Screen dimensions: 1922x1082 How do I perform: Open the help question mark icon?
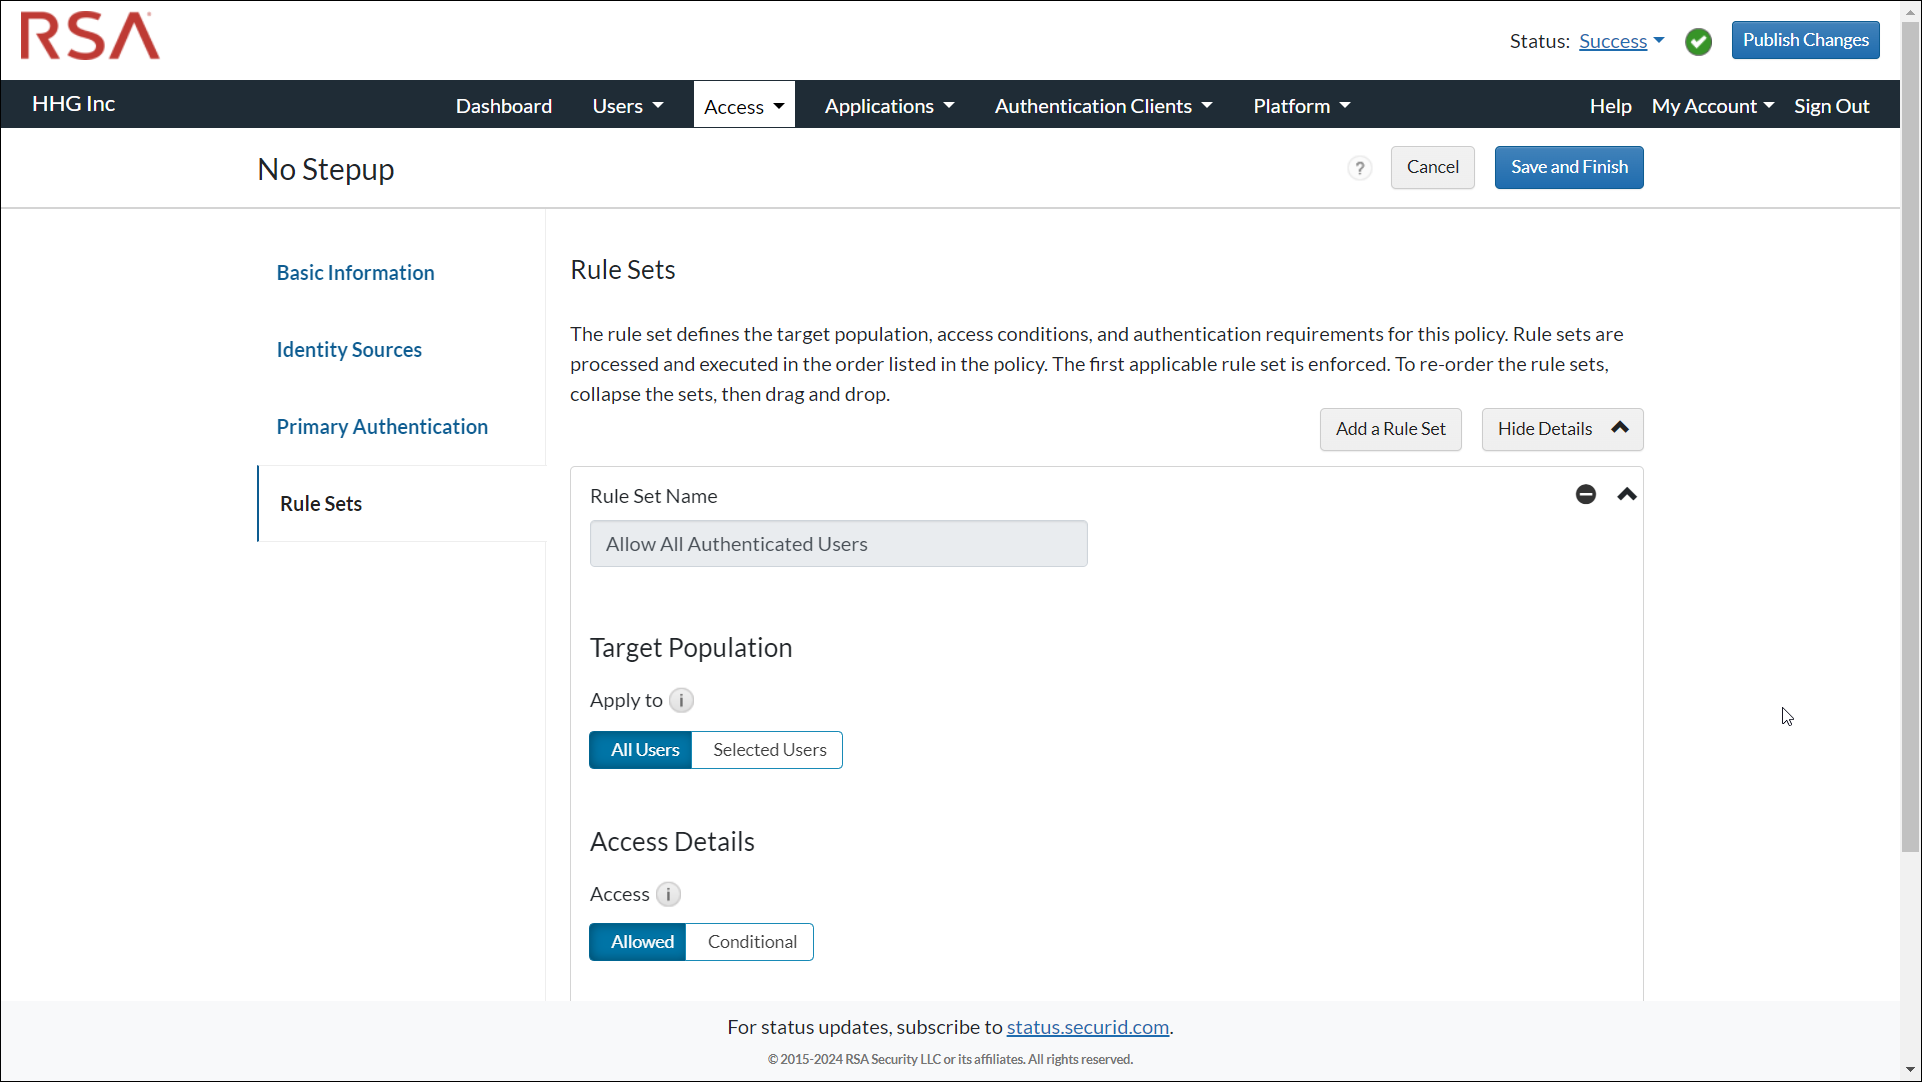coord(1359,167)
